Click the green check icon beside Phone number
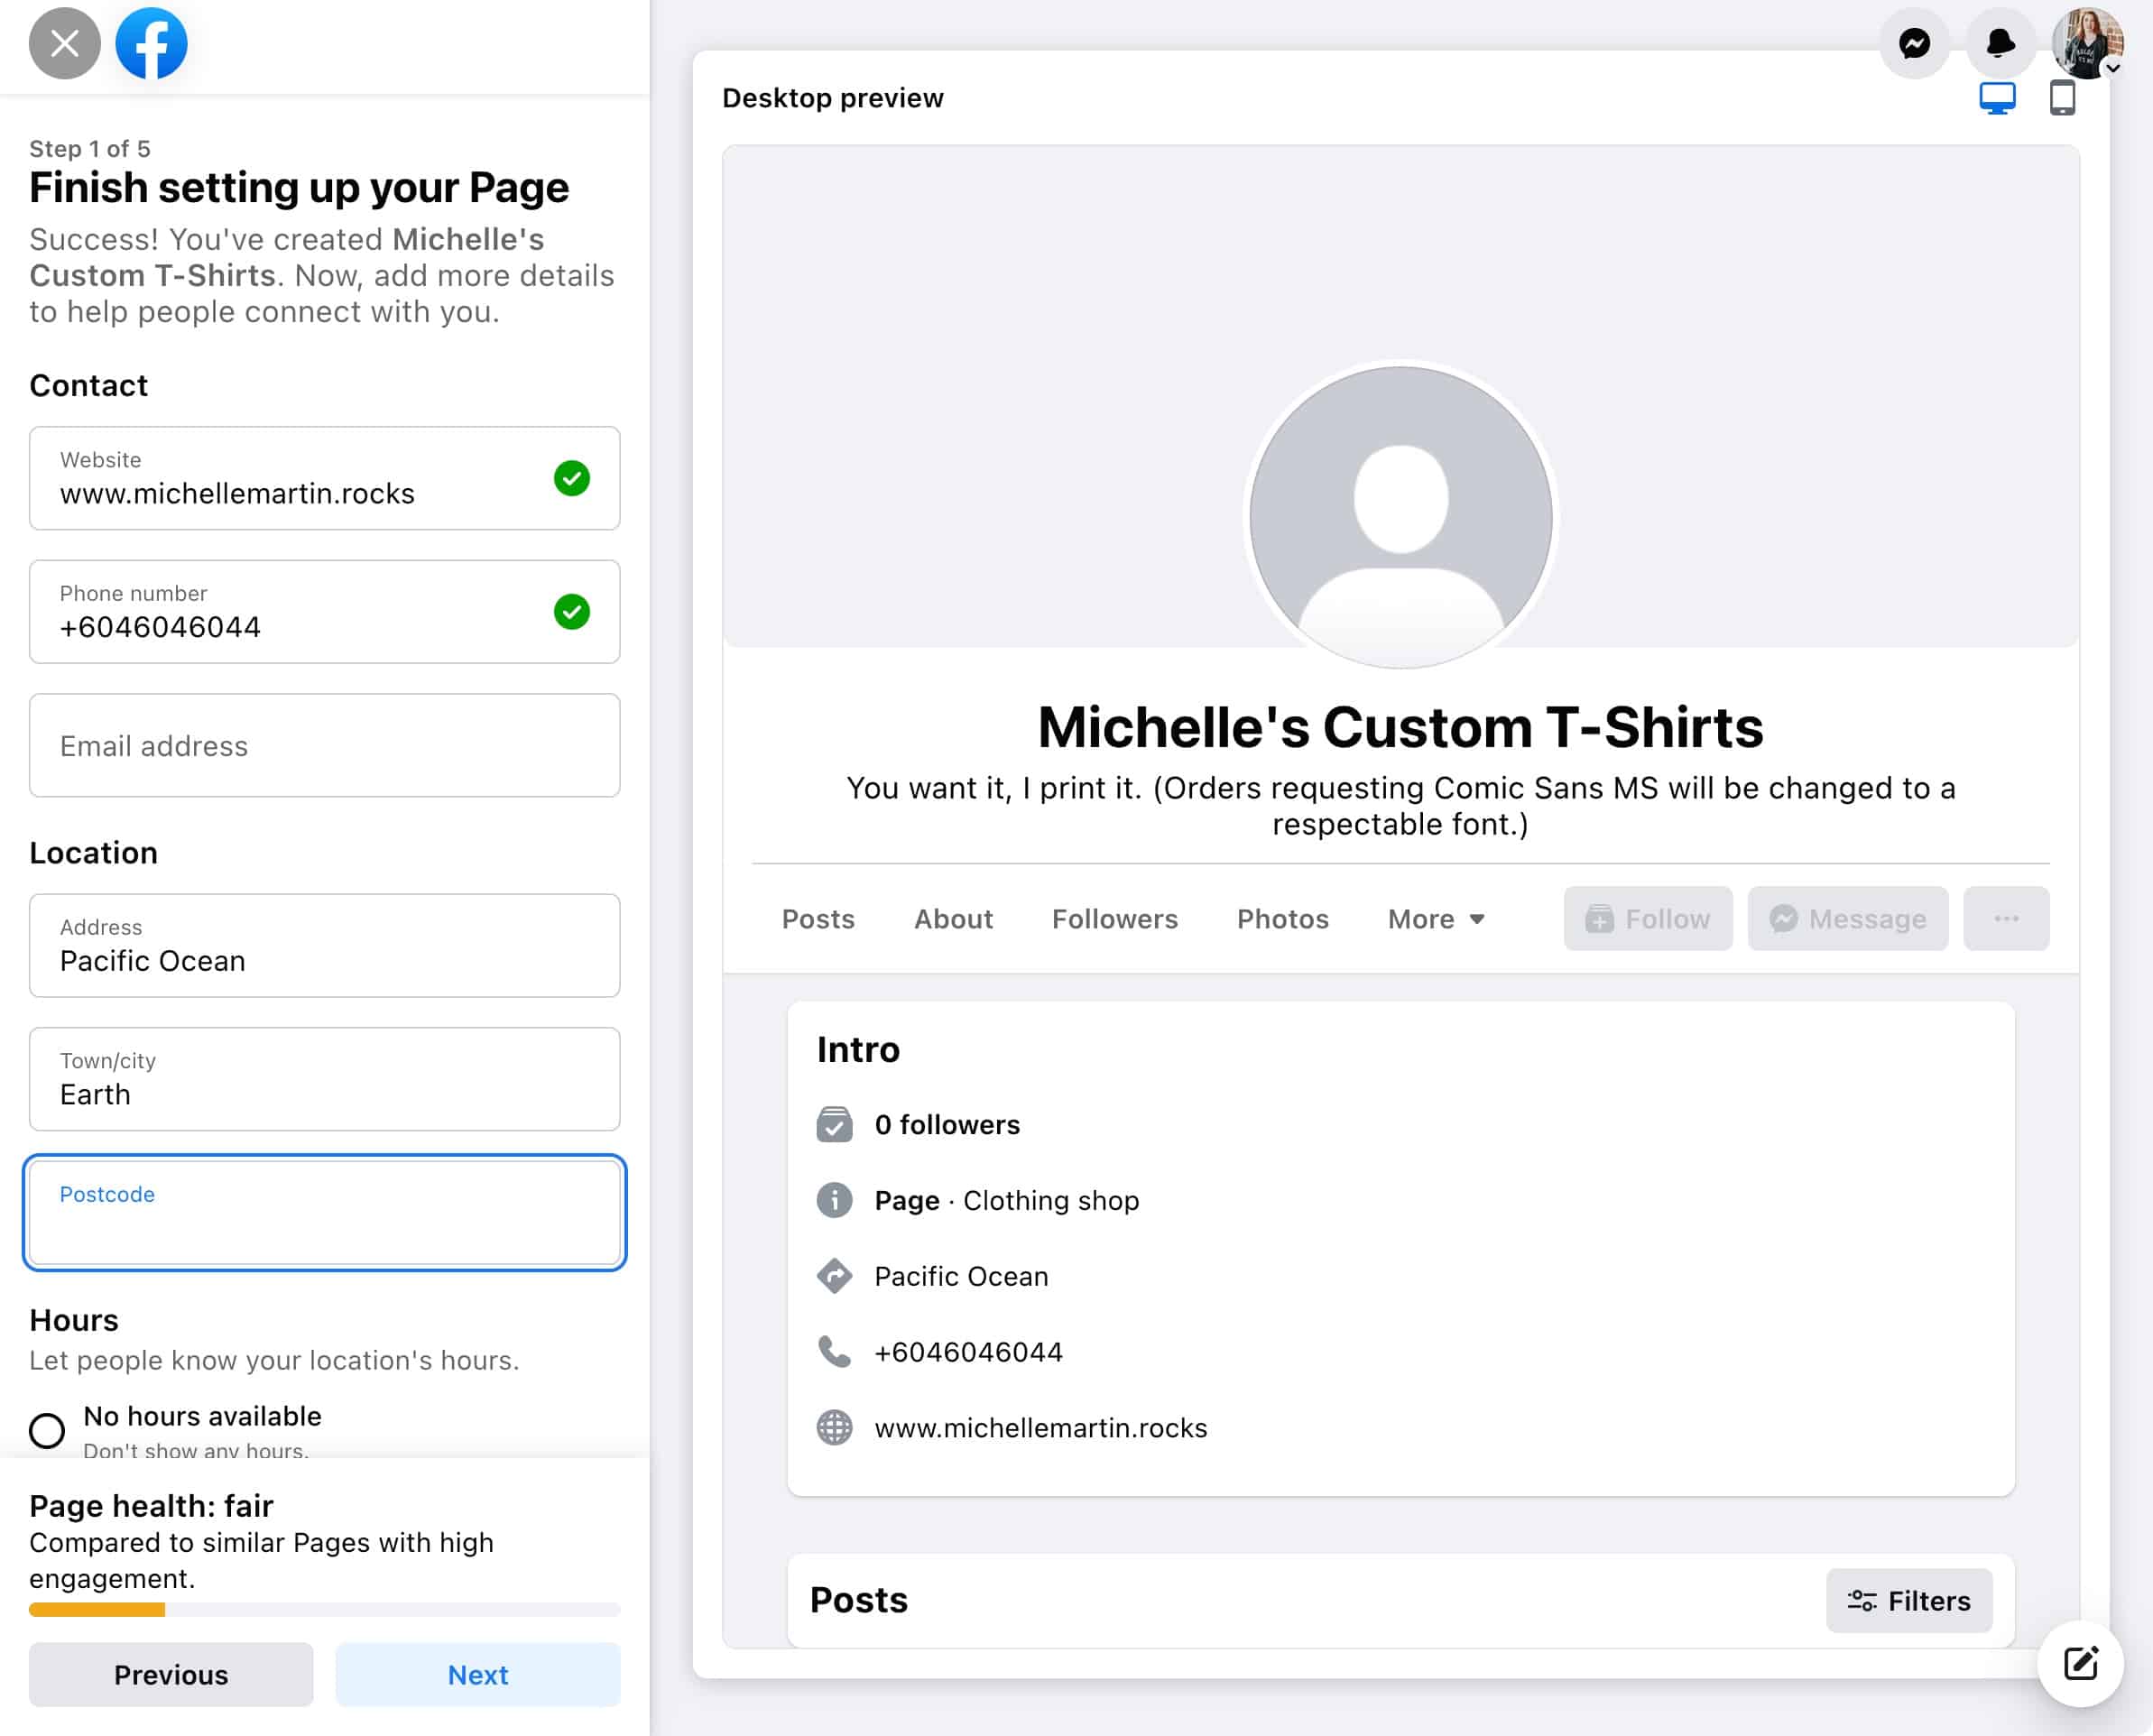 coord(572,612)
